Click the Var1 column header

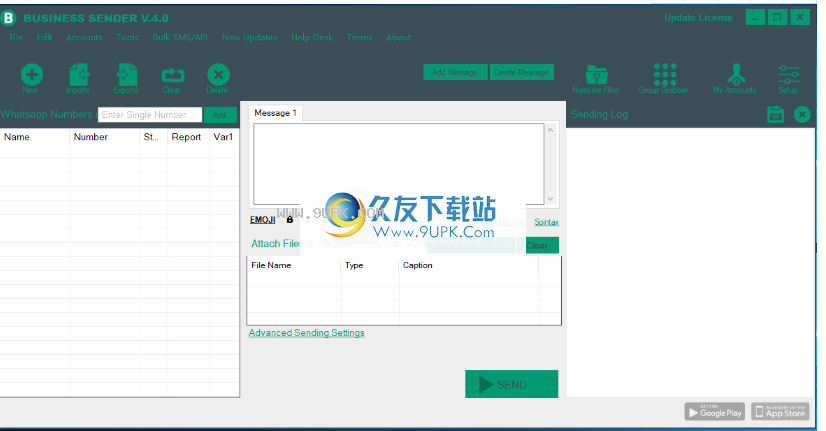click(x=224, y=137)
